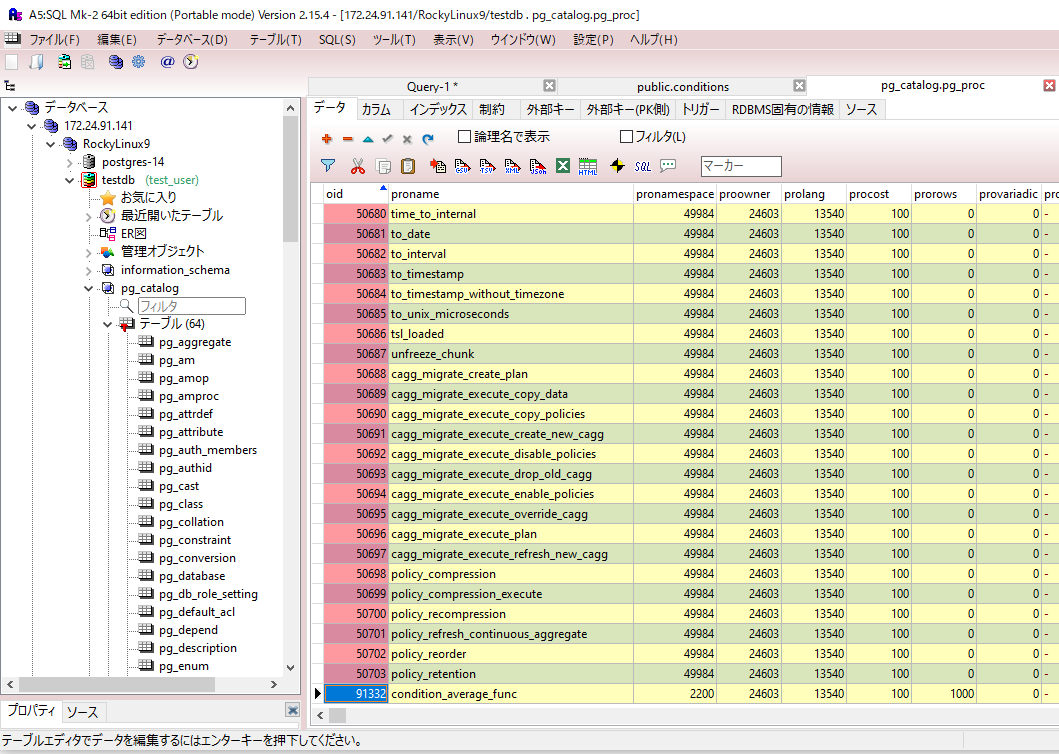This screenshot has width=1059, height=754.
Task: Click the new document icon in main toolbar
Action: click(11, 62)
